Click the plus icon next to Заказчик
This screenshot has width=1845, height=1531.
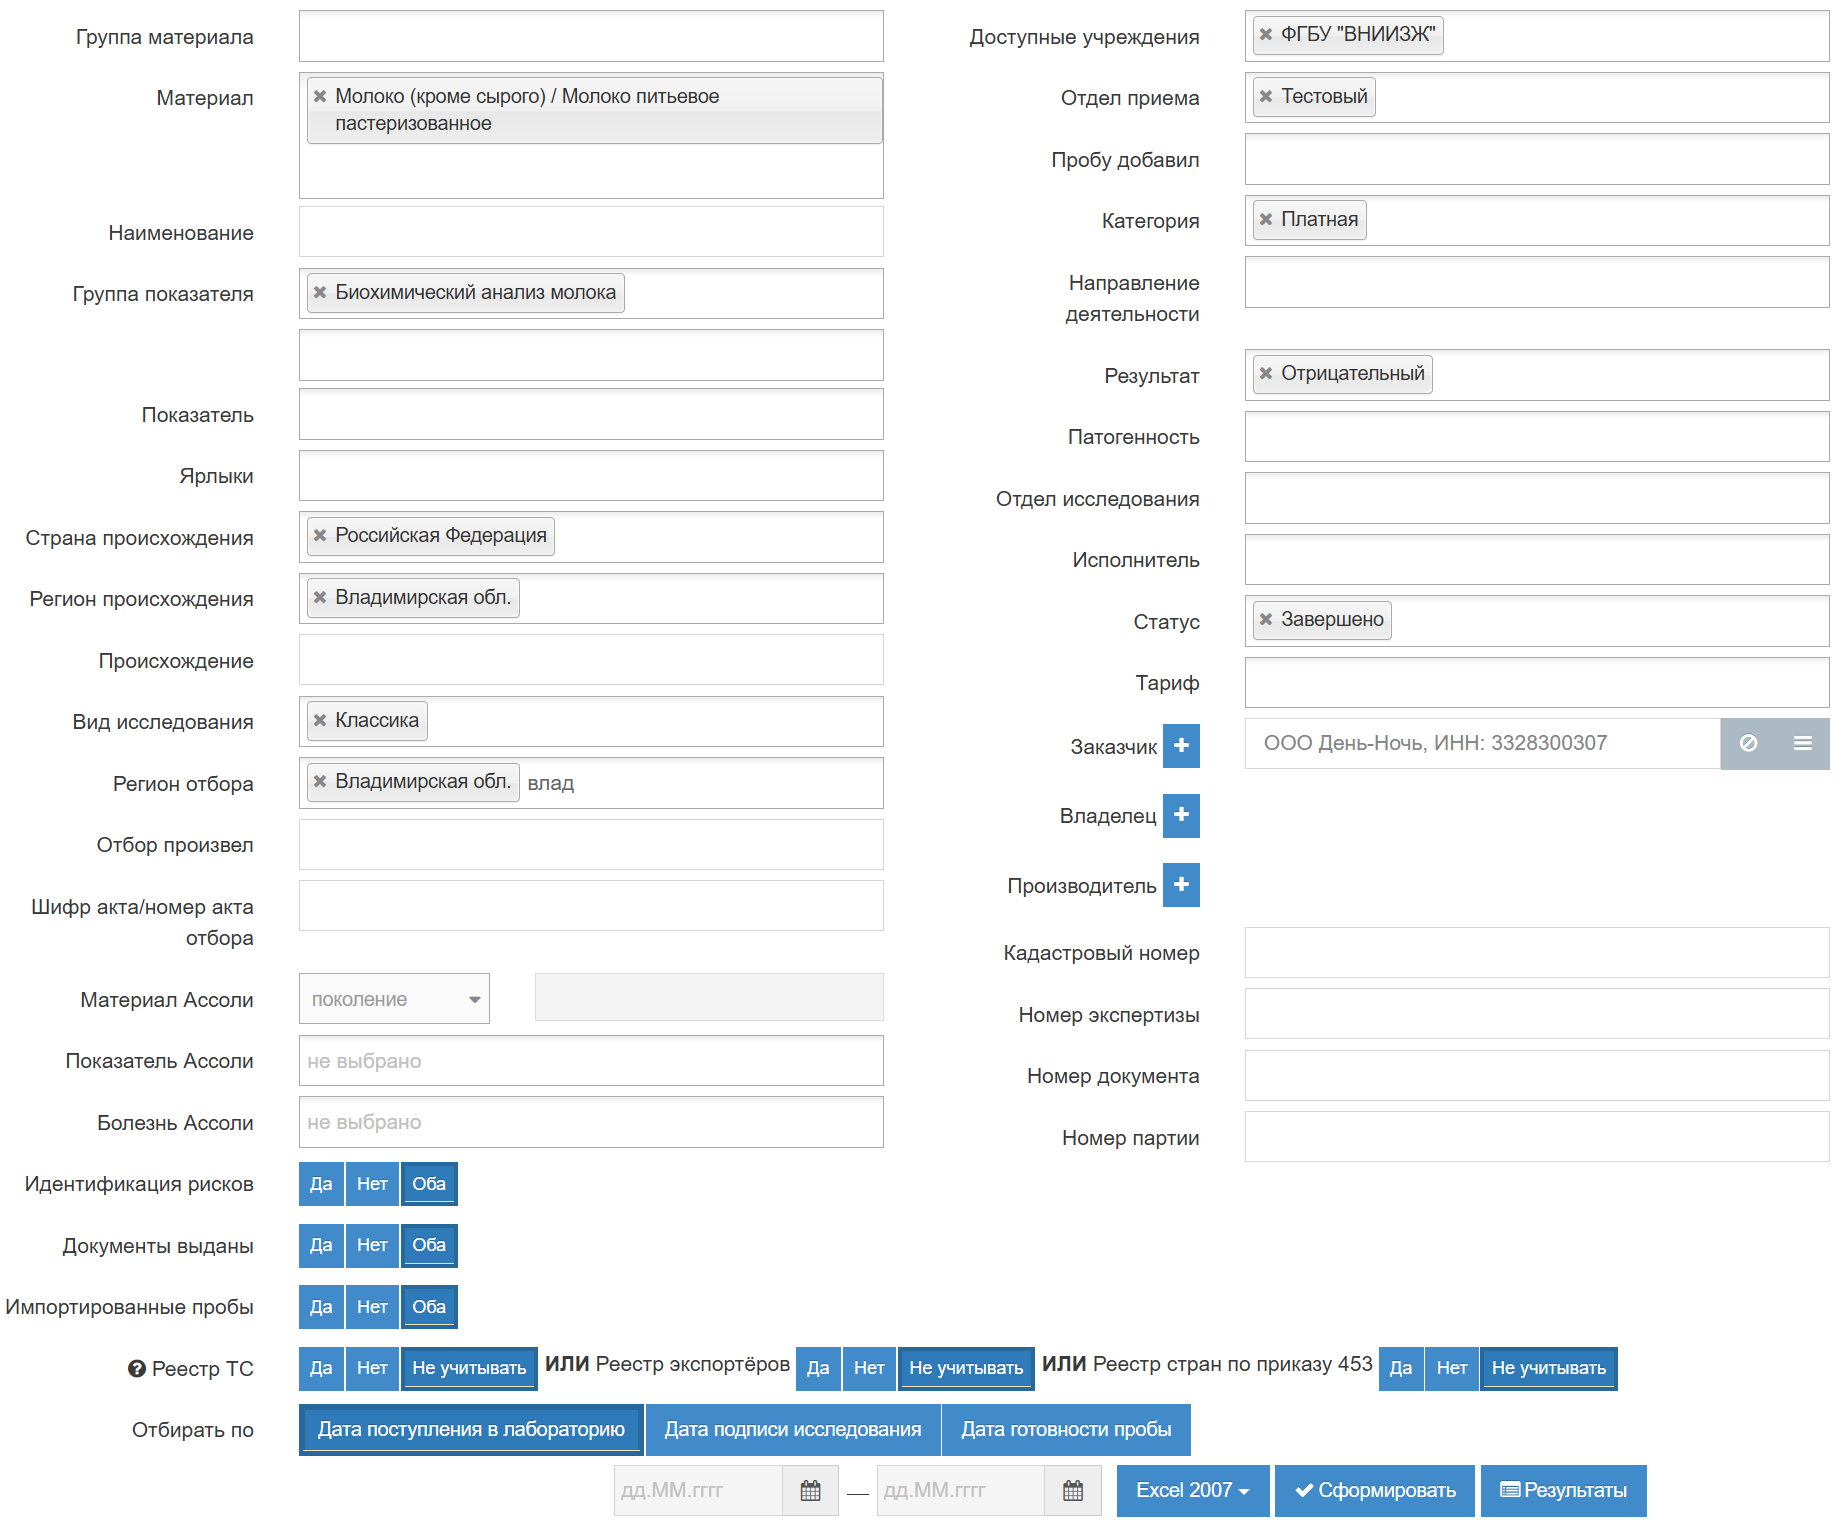pyautogui.click(x=1181, y=746)
